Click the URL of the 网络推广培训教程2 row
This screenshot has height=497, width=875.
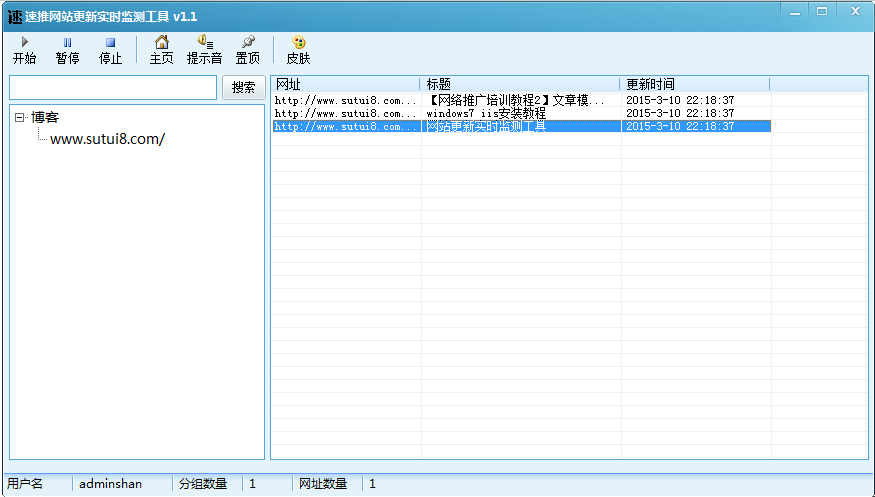coord(346,100)
